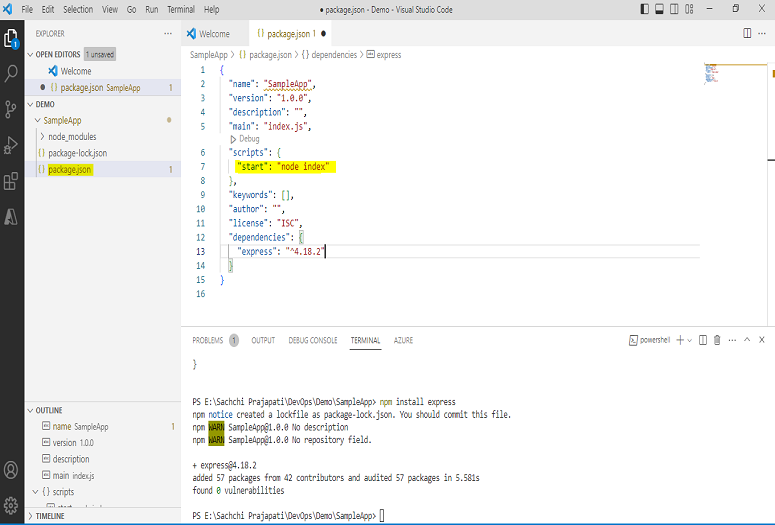Select the powershell terminal label
The height and width of the screenshot is (525, 775).
(x=649, y=340)
